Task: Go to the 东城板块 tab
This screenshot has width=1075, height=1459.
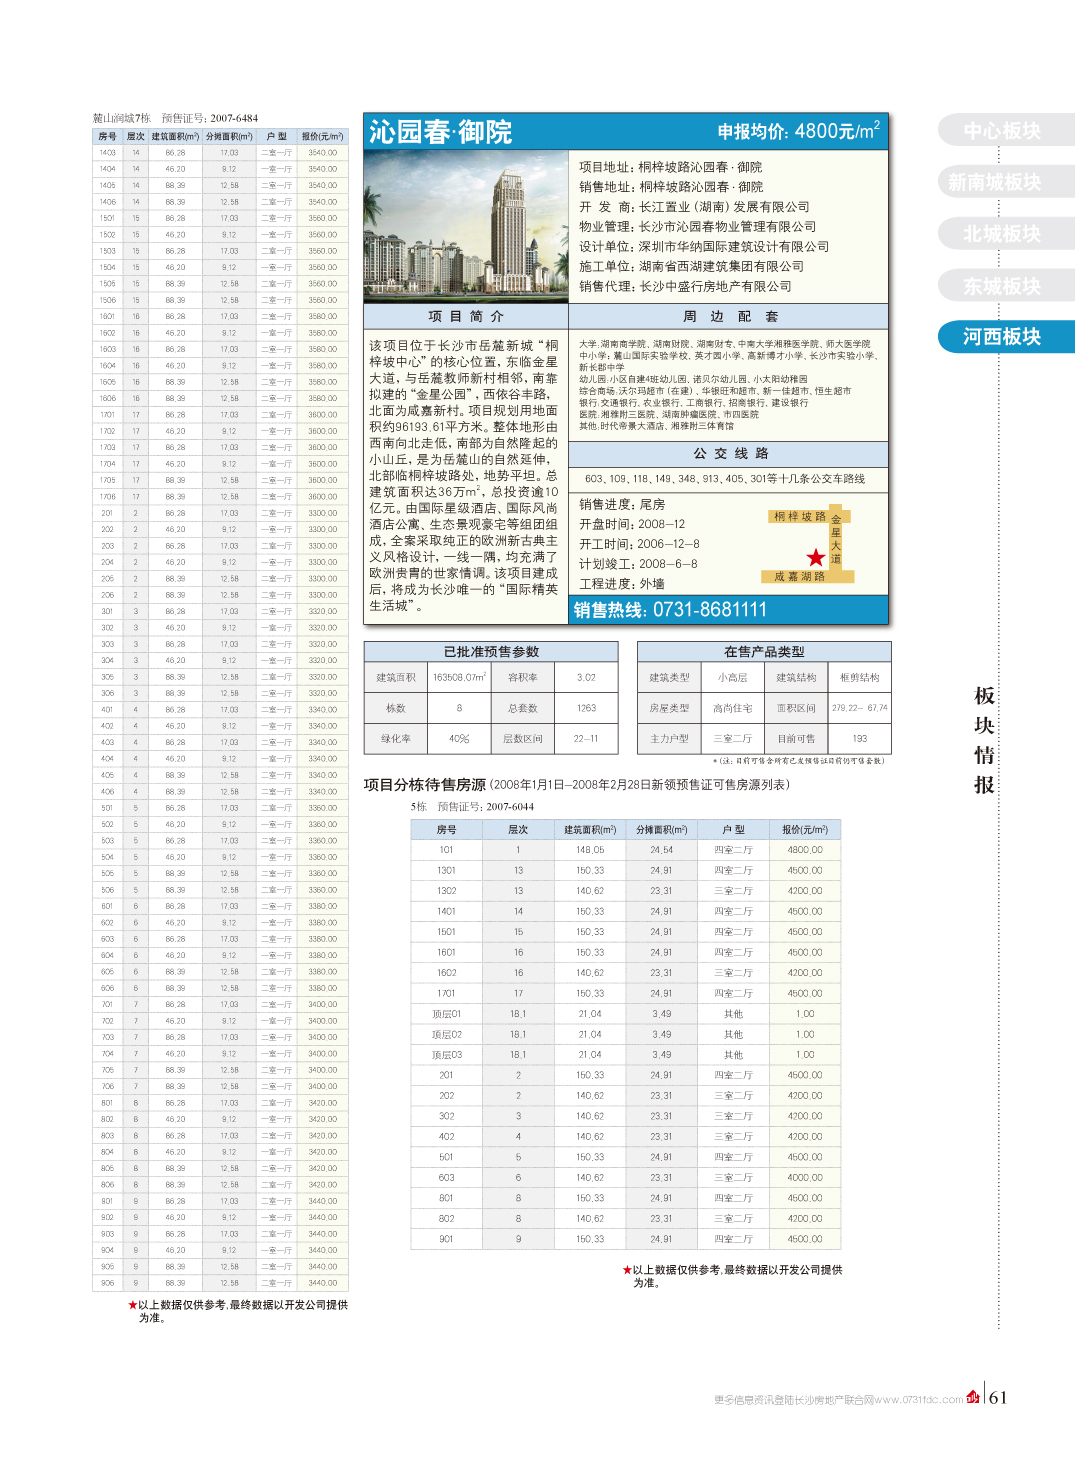Action: (1002, 286)
